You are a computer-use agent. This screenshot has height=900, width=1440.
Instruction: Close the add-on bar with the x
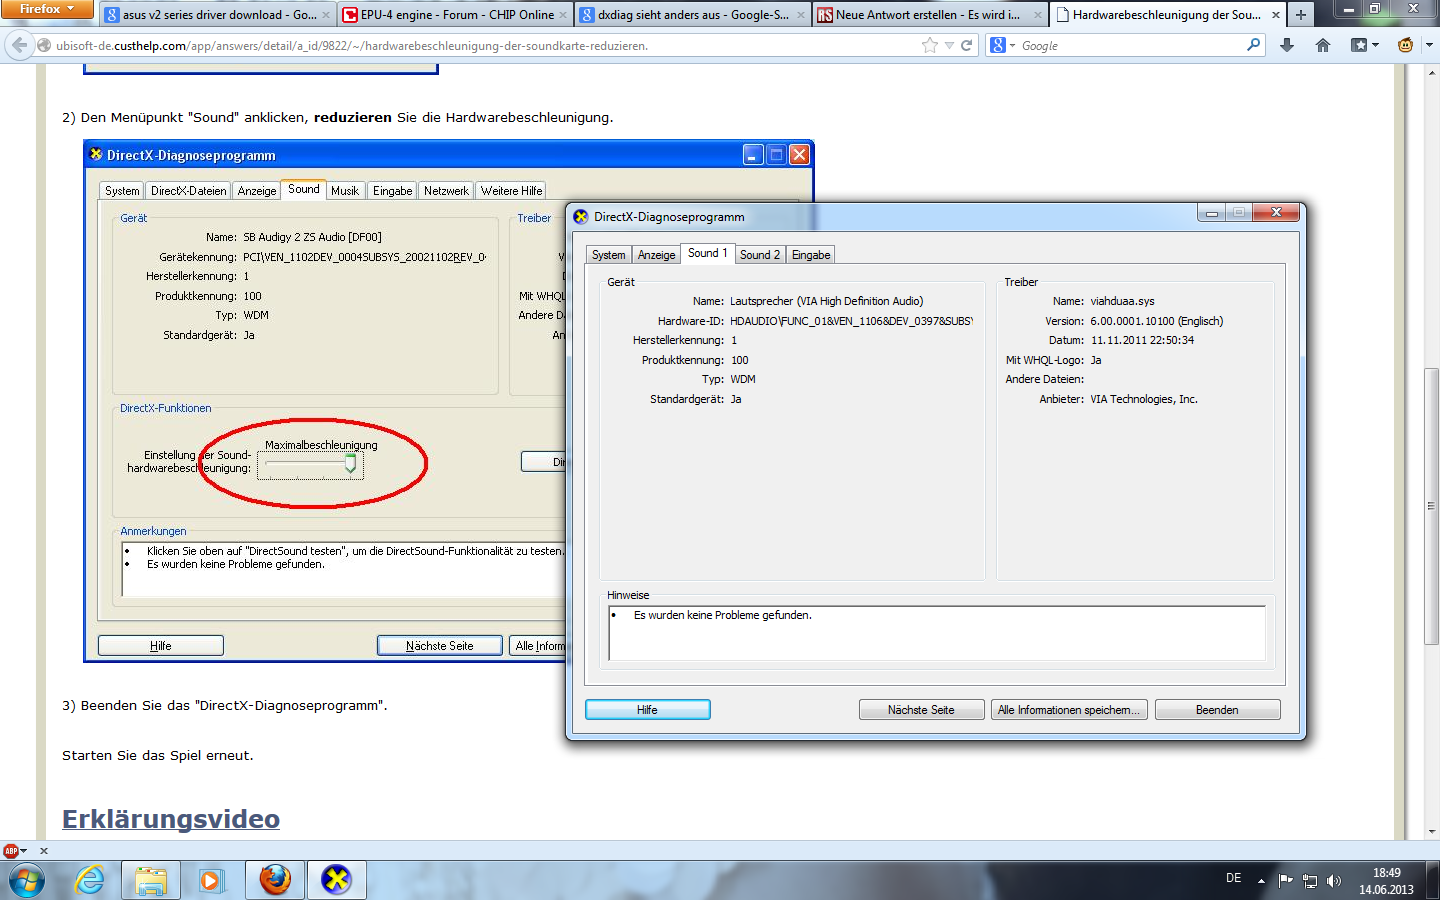(x=44, y=851)
